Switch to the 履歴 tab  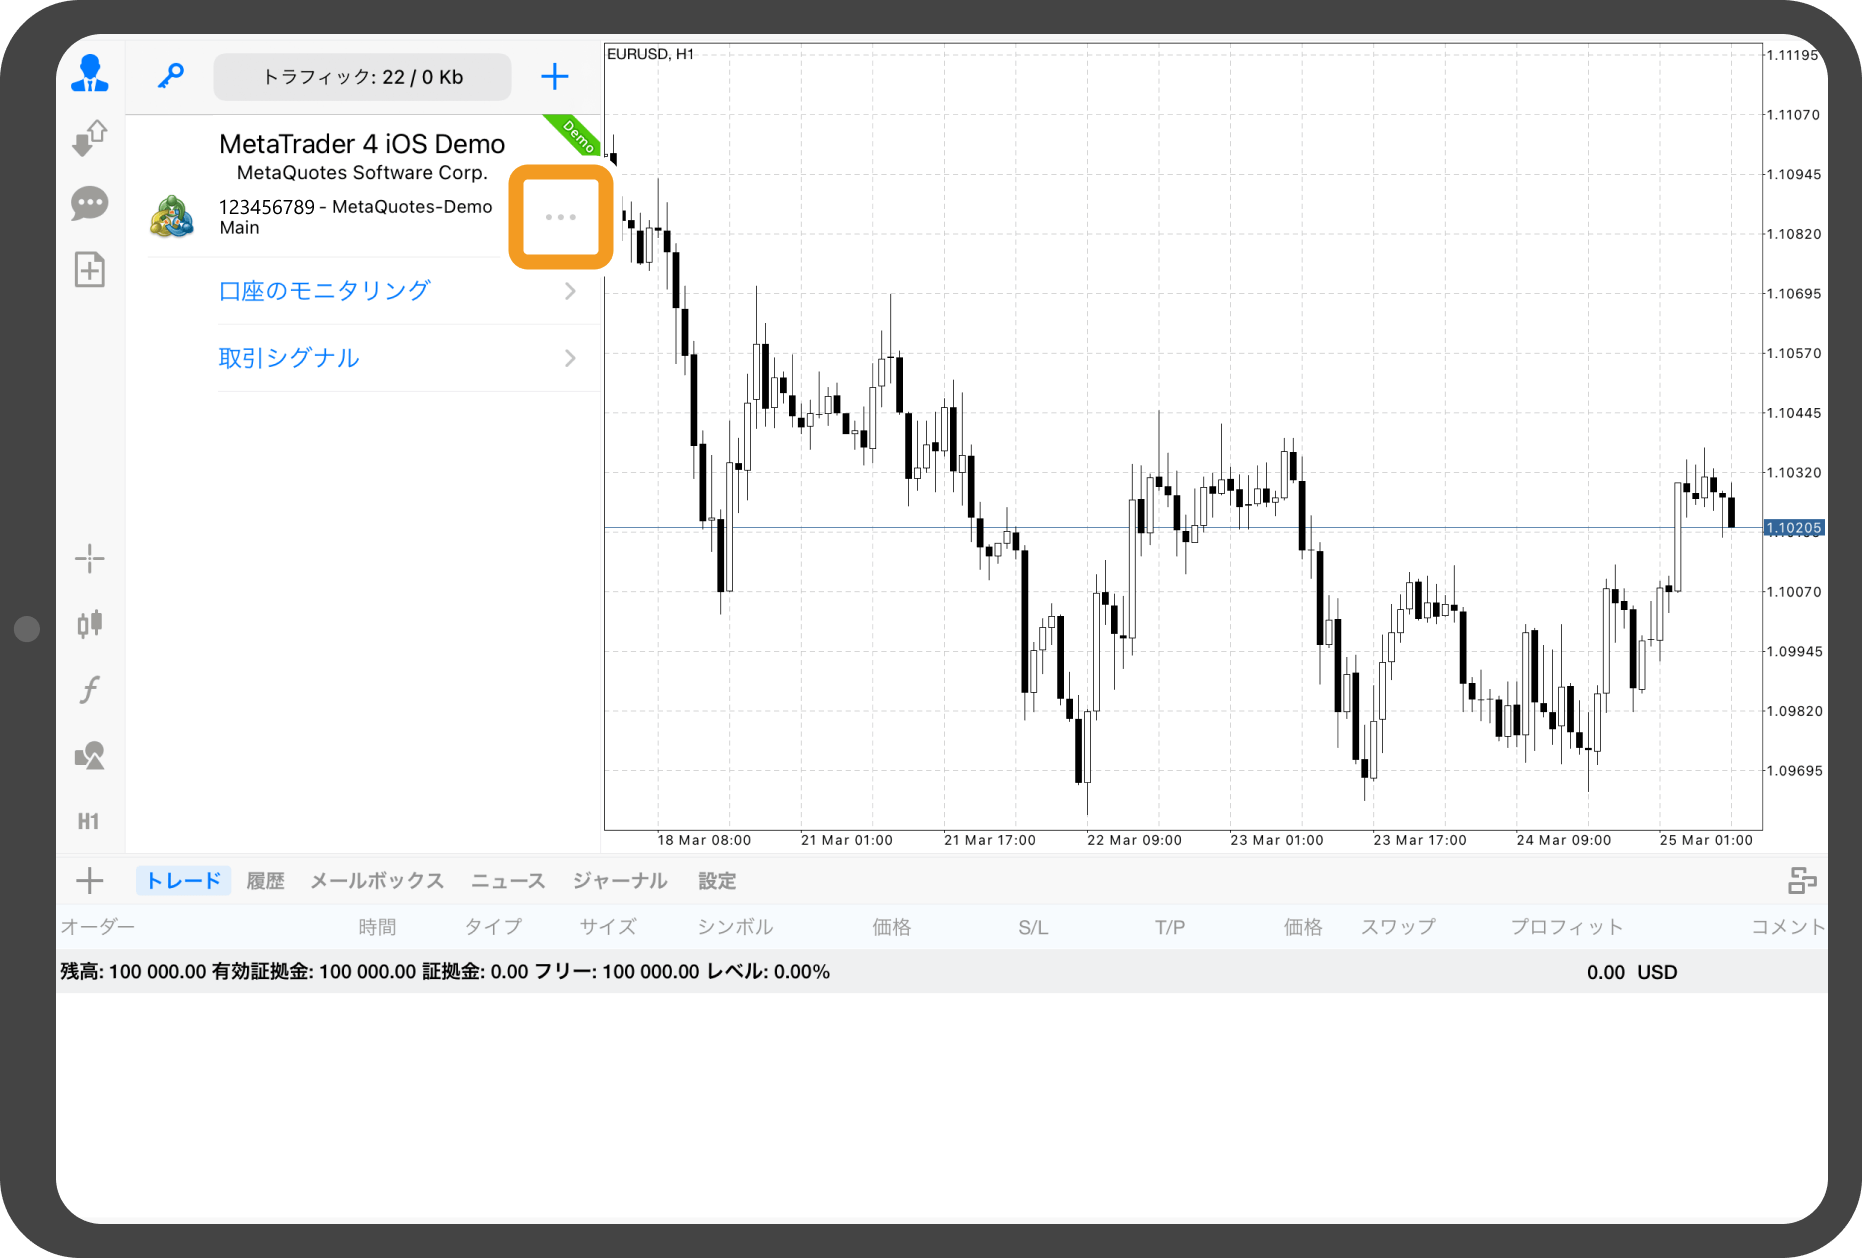click(265, 881)
